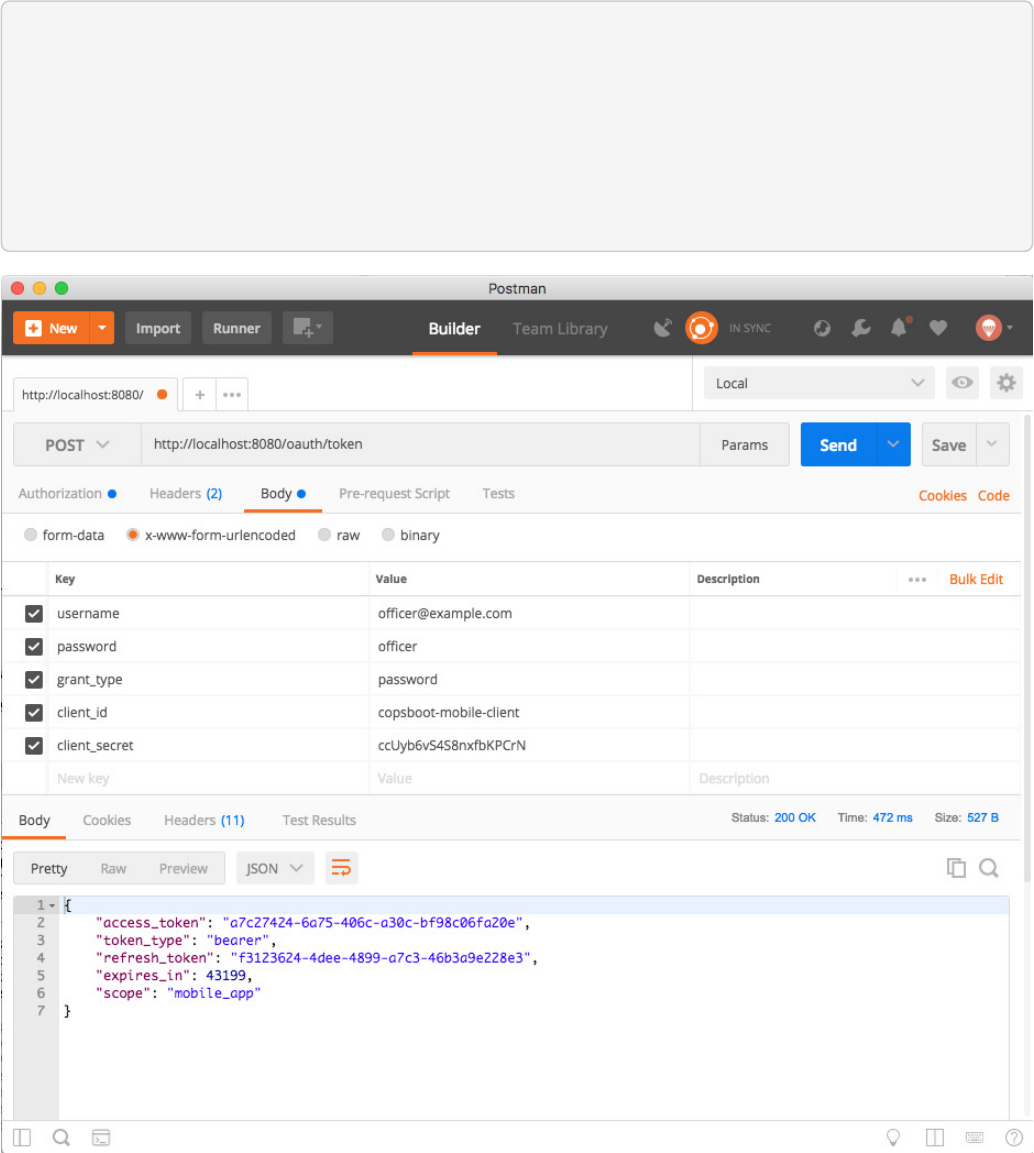Image resolution: width=1034 pixels, height=1153 pixels.
Task: Click the new window plus icon in toolbar
Action: pyautogui.click(x=307, y=328)
